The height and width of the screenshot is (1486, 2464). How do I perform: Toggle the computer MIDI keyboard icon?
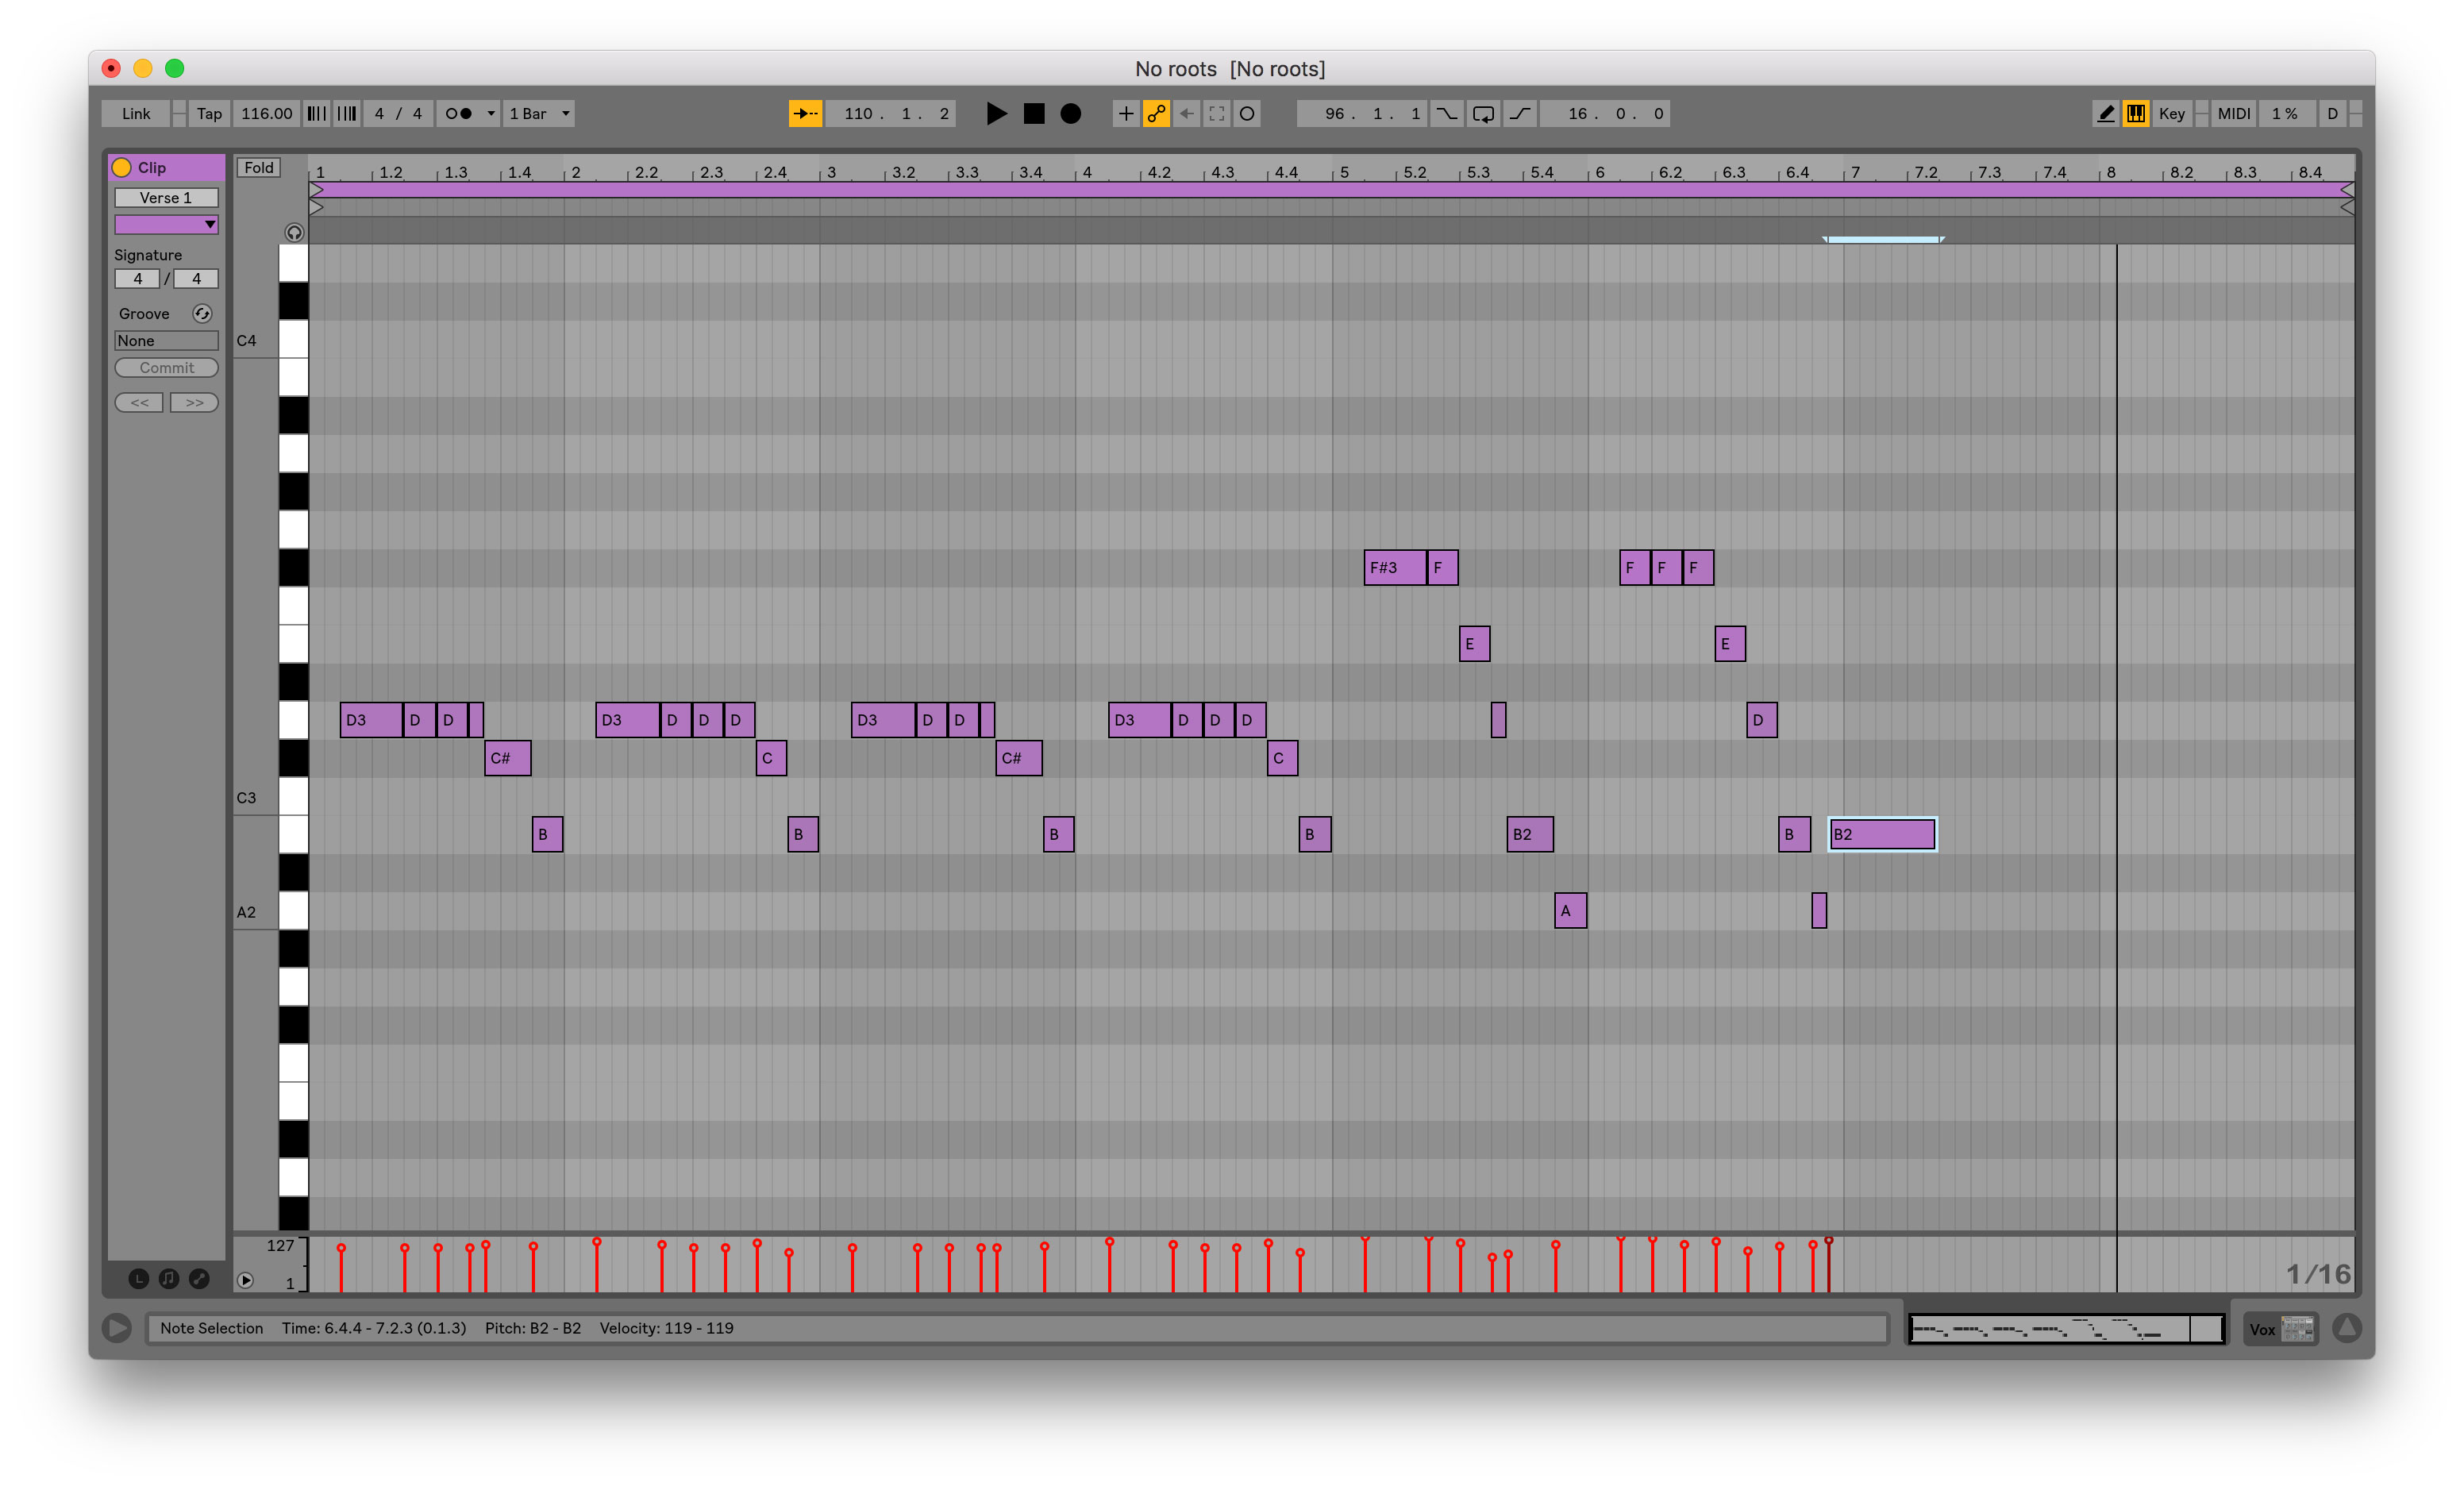2135,114
